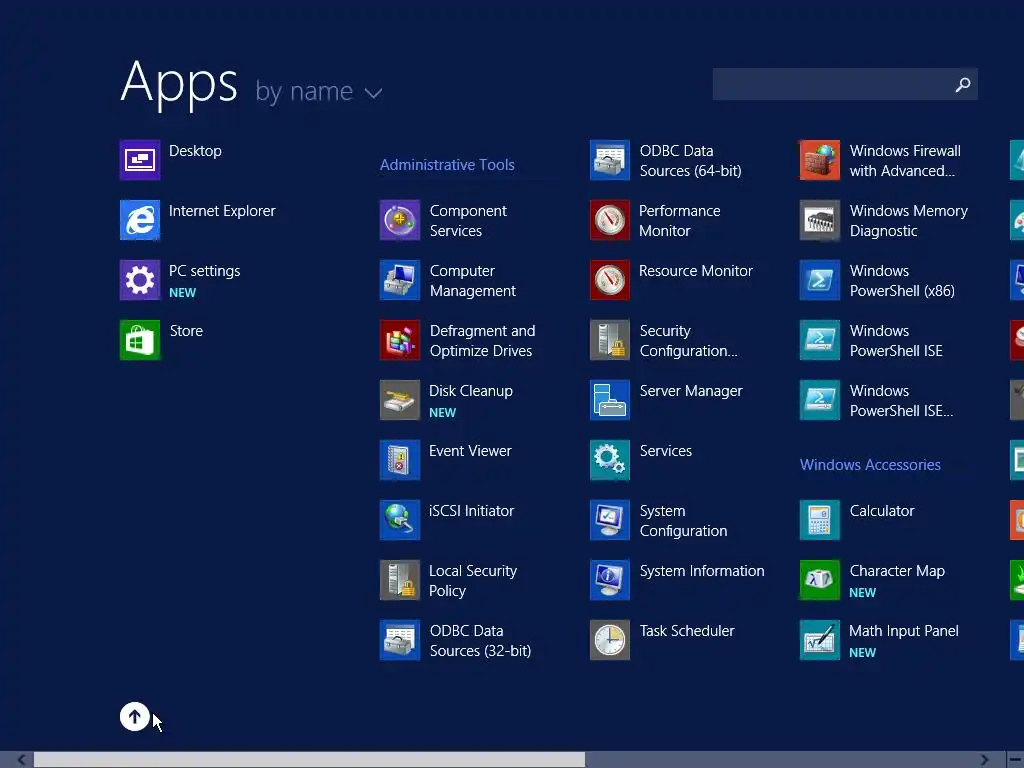The height and width of the screenshot is (768, 1024).
Task: Open the Desktop tile icon
Action: coord(140,159)
